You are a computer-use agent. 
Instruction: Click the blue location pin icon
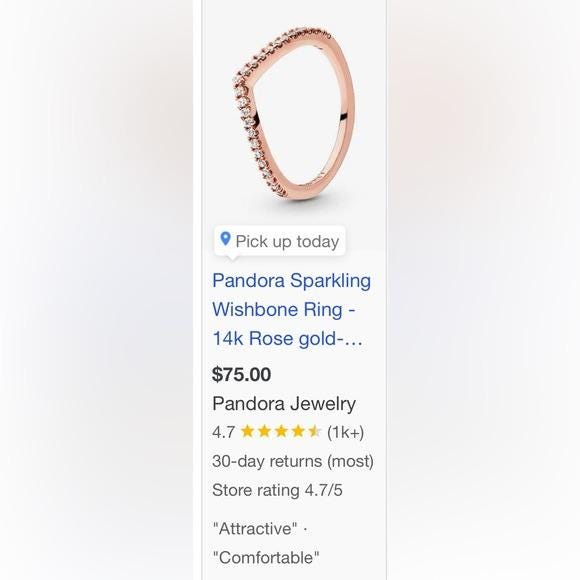tap(225, 239)
